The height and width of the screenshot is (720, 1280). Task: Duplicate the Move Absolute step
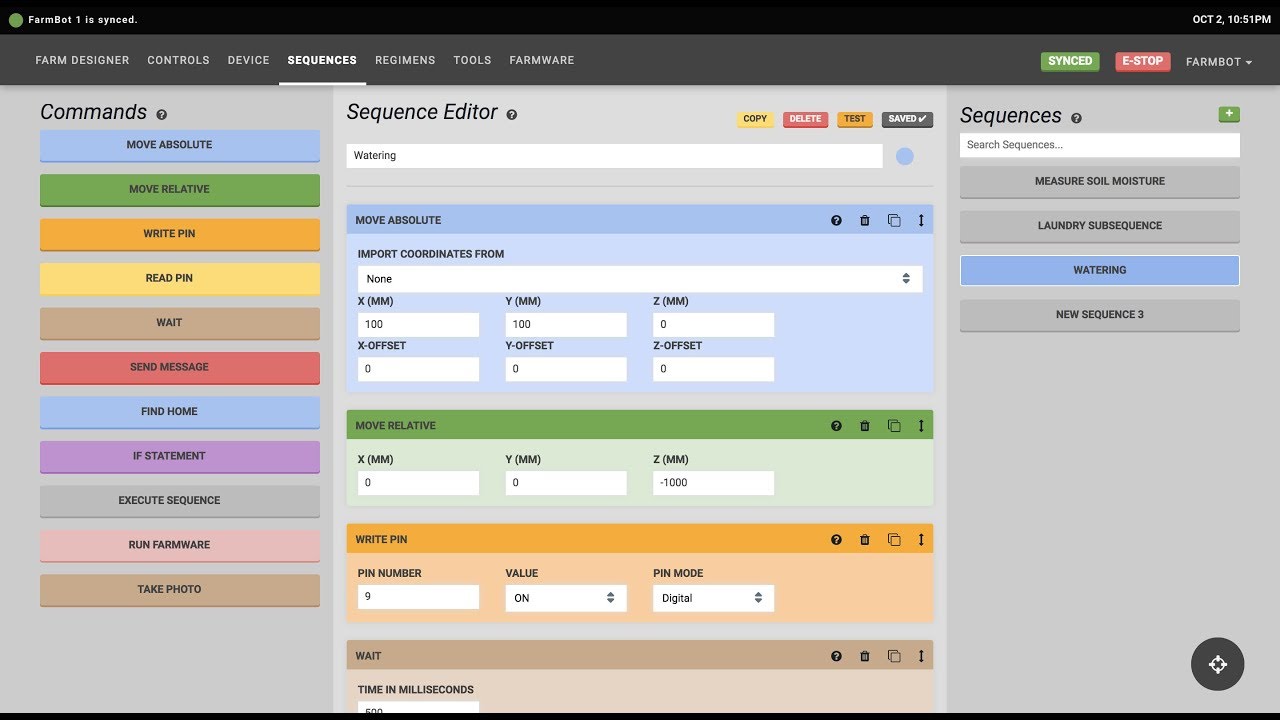pyautogui.click(x=894, y=220)
